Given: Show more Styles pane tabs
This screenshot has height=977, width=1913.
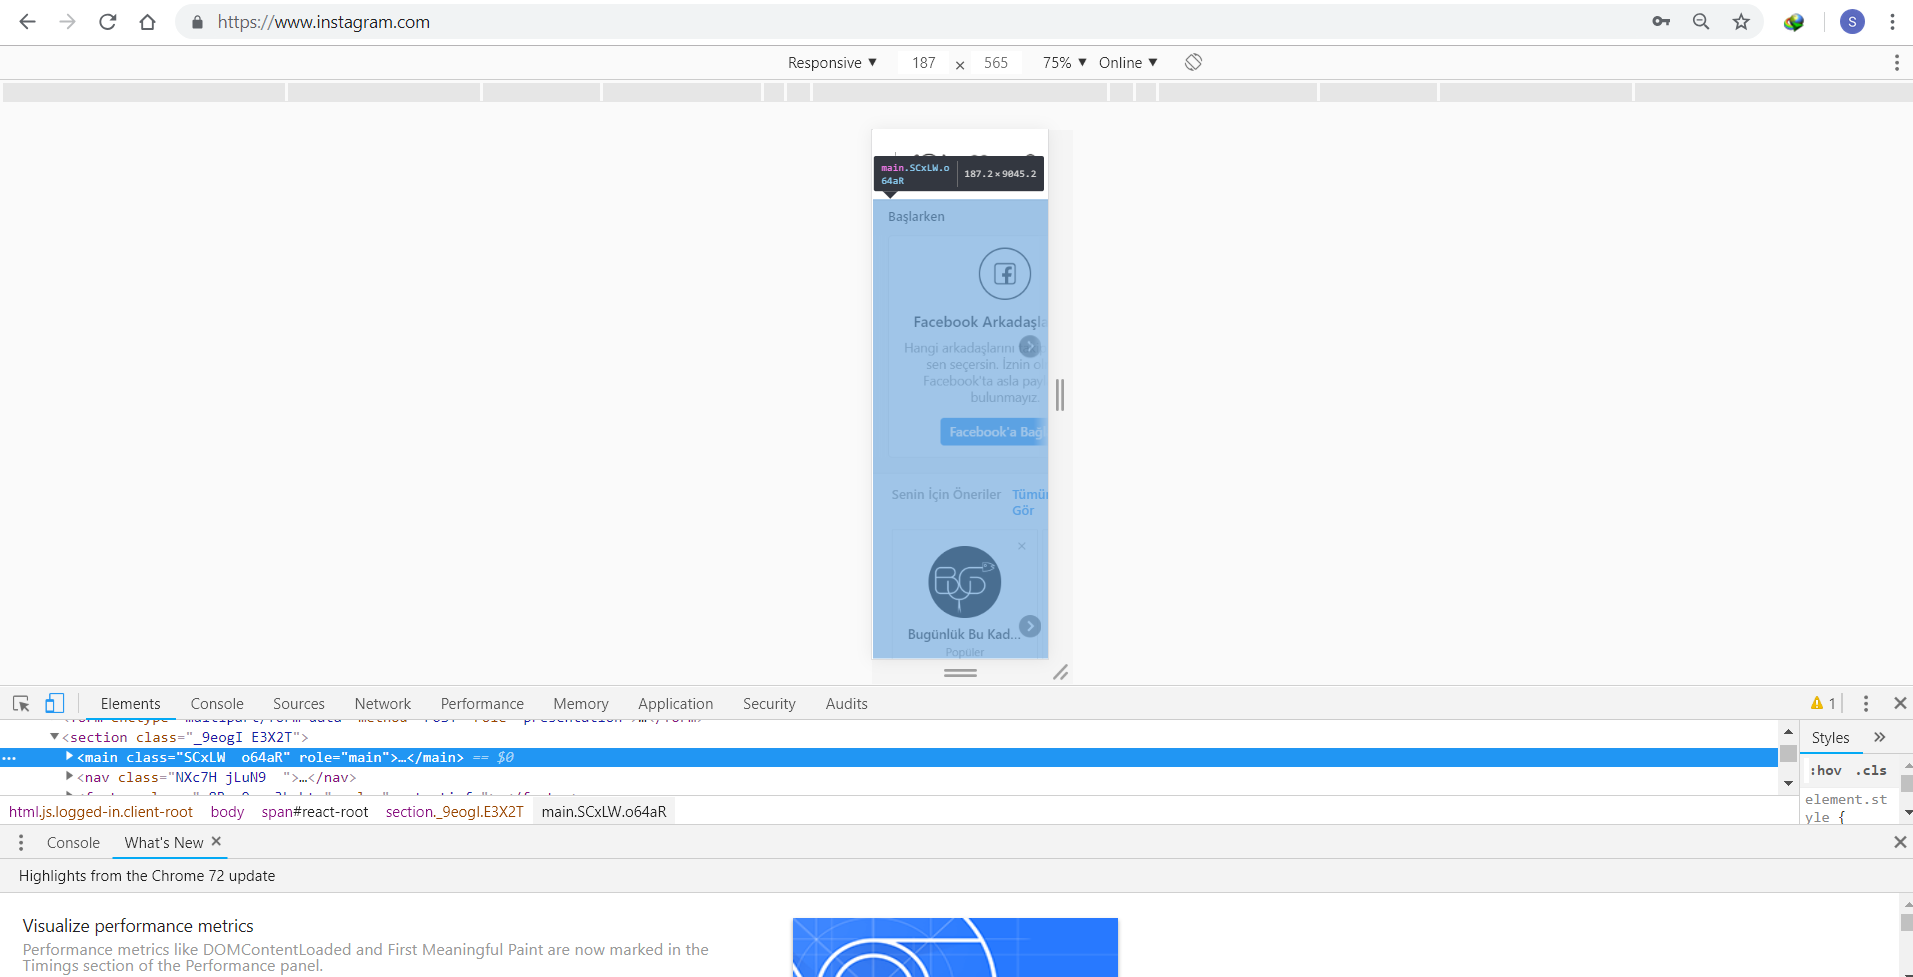Looking at the screenshot, I should 1879,737.
